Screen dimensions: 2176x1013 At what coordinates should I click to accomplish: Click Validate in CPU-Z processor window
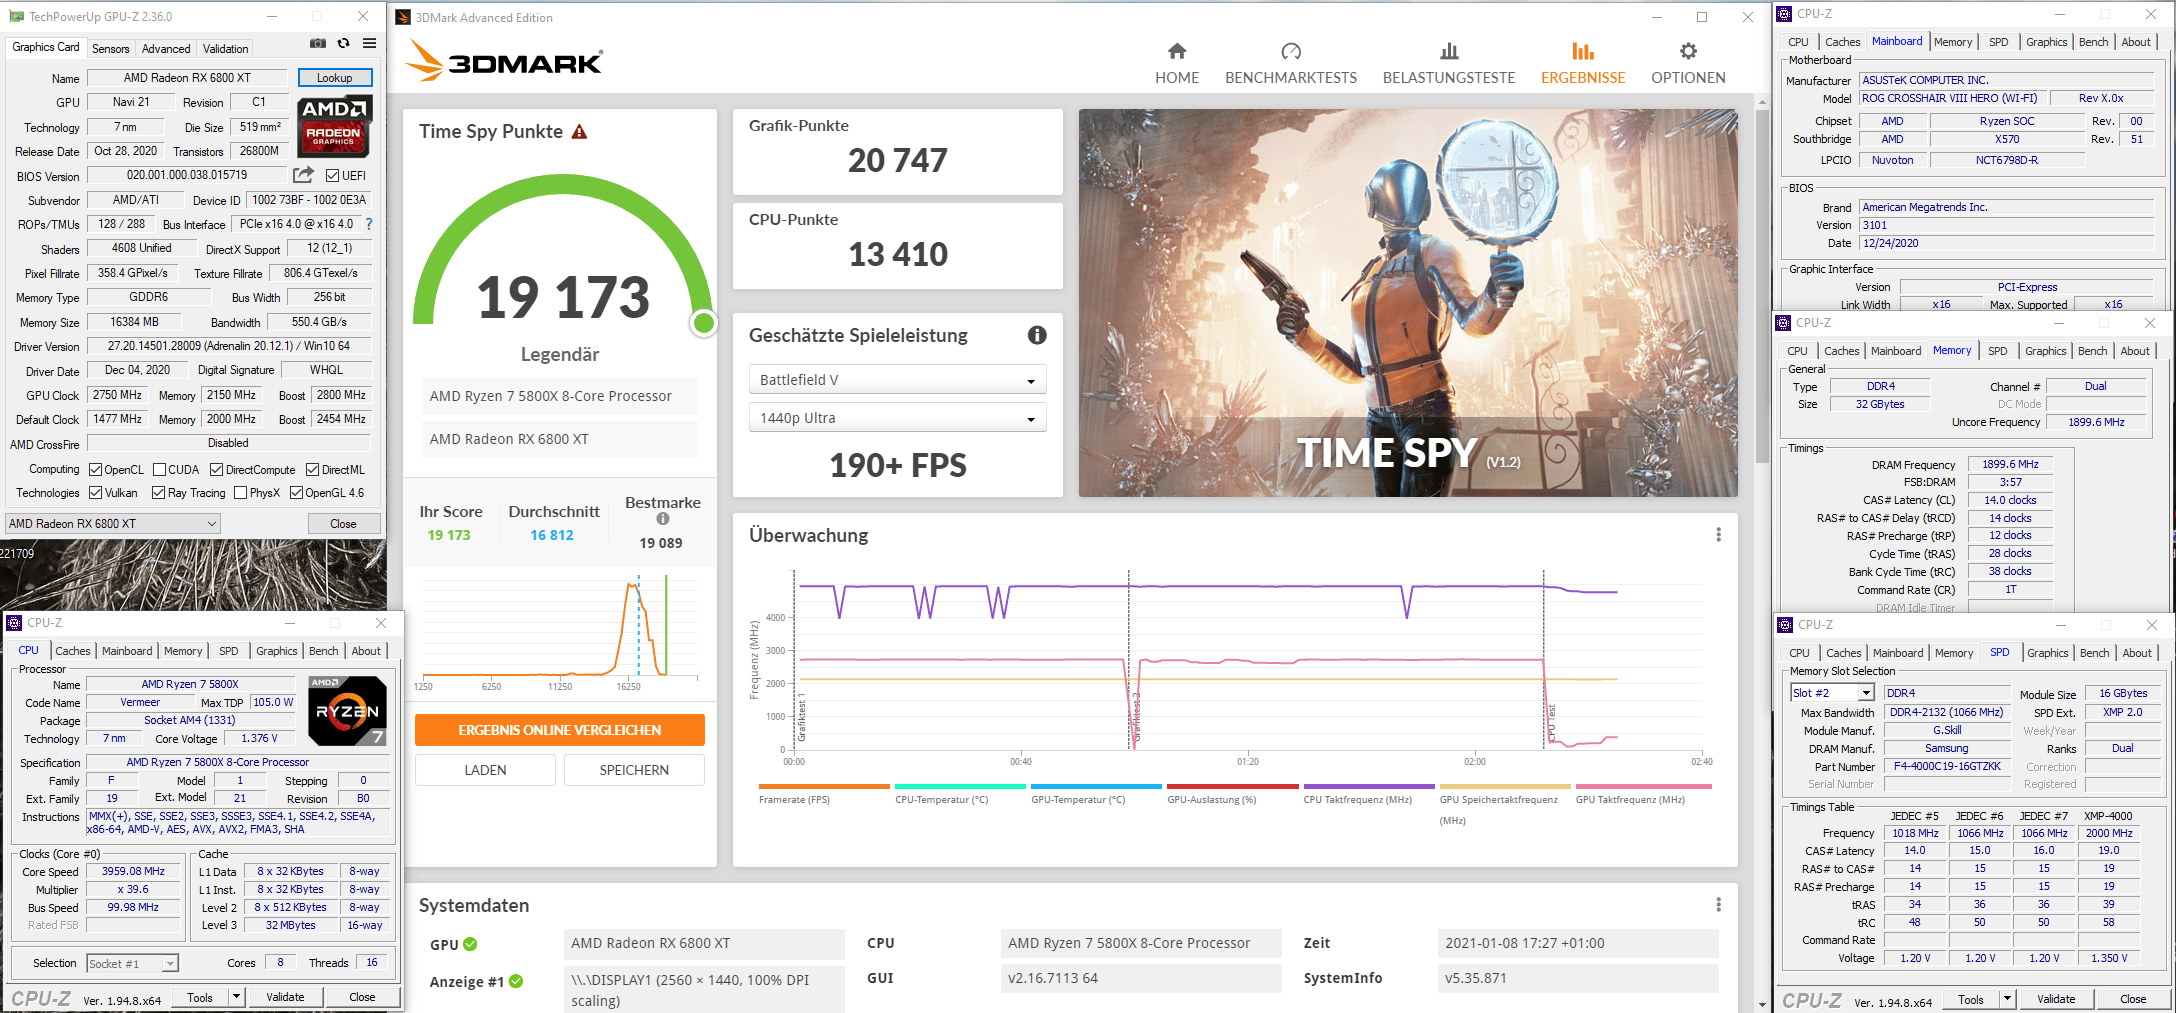point(285,997)
